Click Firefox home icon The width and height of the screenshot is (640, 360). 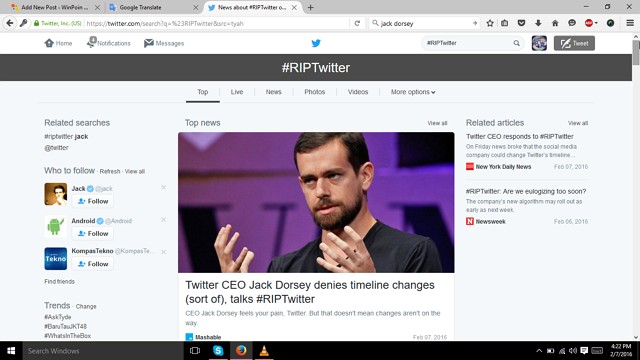(555, 23)
